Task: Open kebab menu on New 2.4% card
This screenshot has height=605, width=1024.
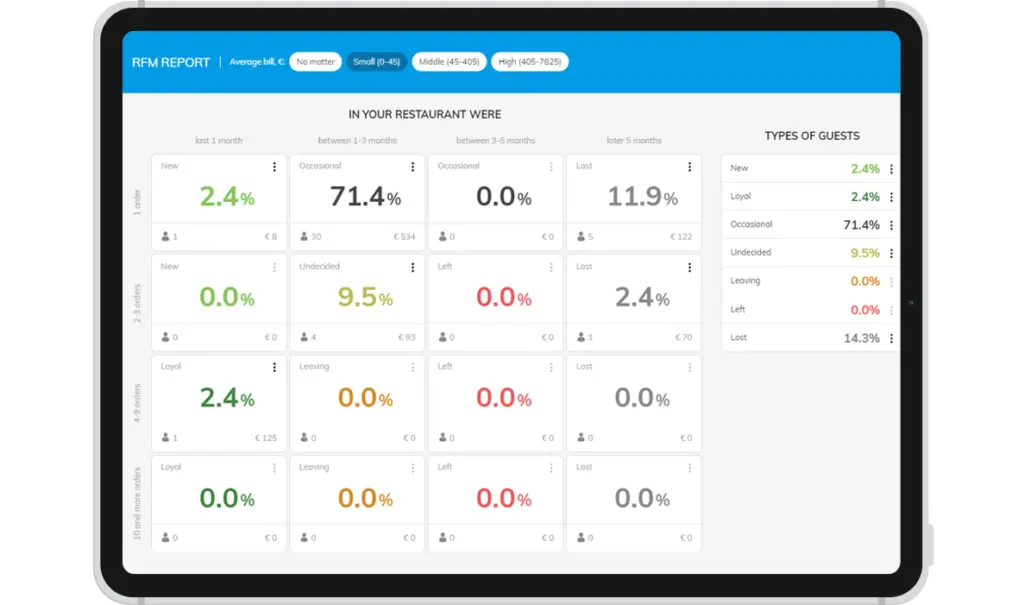Action: coord(274,167)
